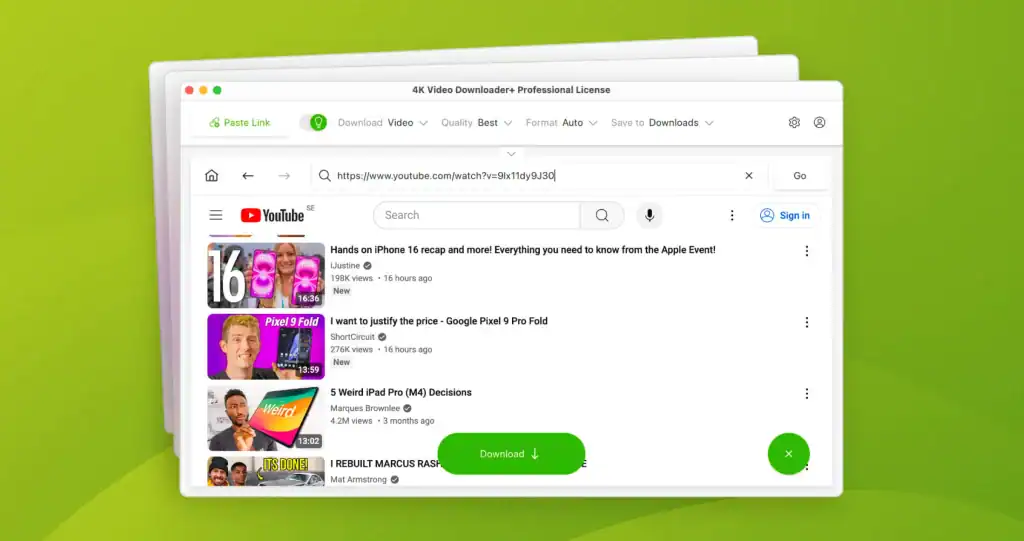Click the New badge under ShortCircuit's video
This screenshot has height=541, width=1024.
coord(342,362)
